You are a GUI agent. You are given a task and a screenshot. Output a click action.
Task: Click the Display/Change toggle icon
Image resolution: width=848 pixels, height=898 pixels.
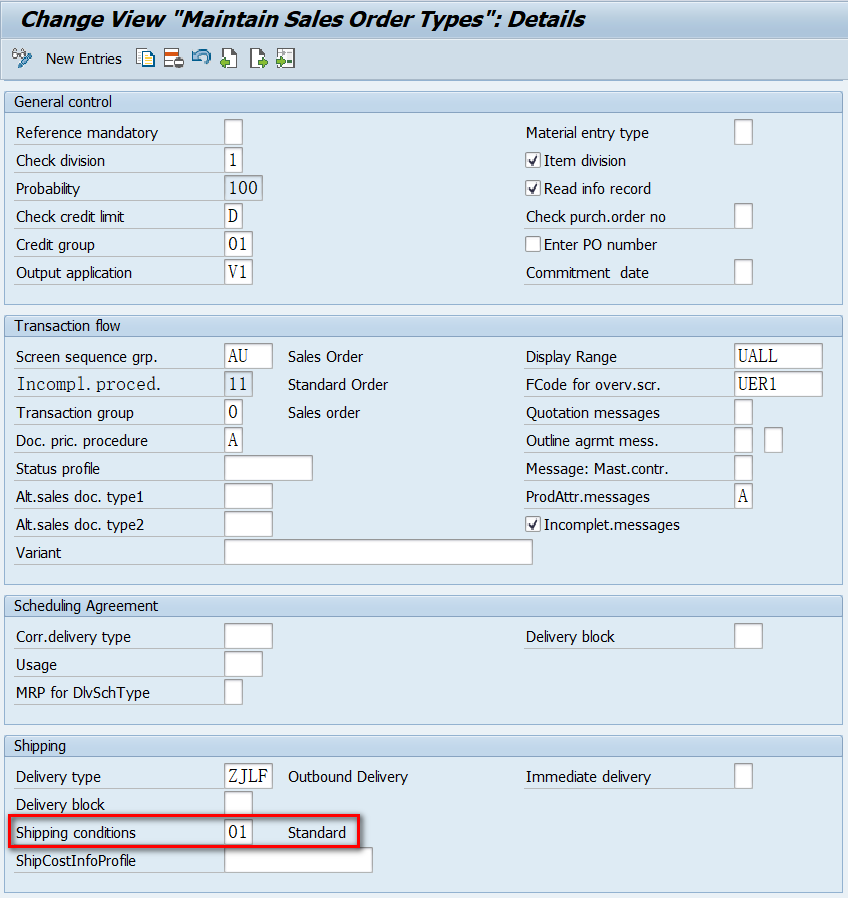pos(21,58)
